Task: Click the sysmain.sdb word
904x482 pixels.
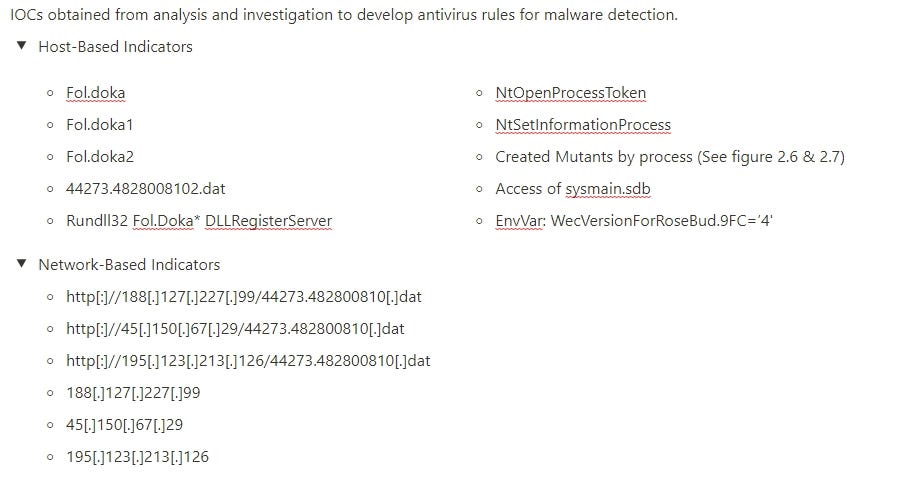Action: tap(608, 189)
